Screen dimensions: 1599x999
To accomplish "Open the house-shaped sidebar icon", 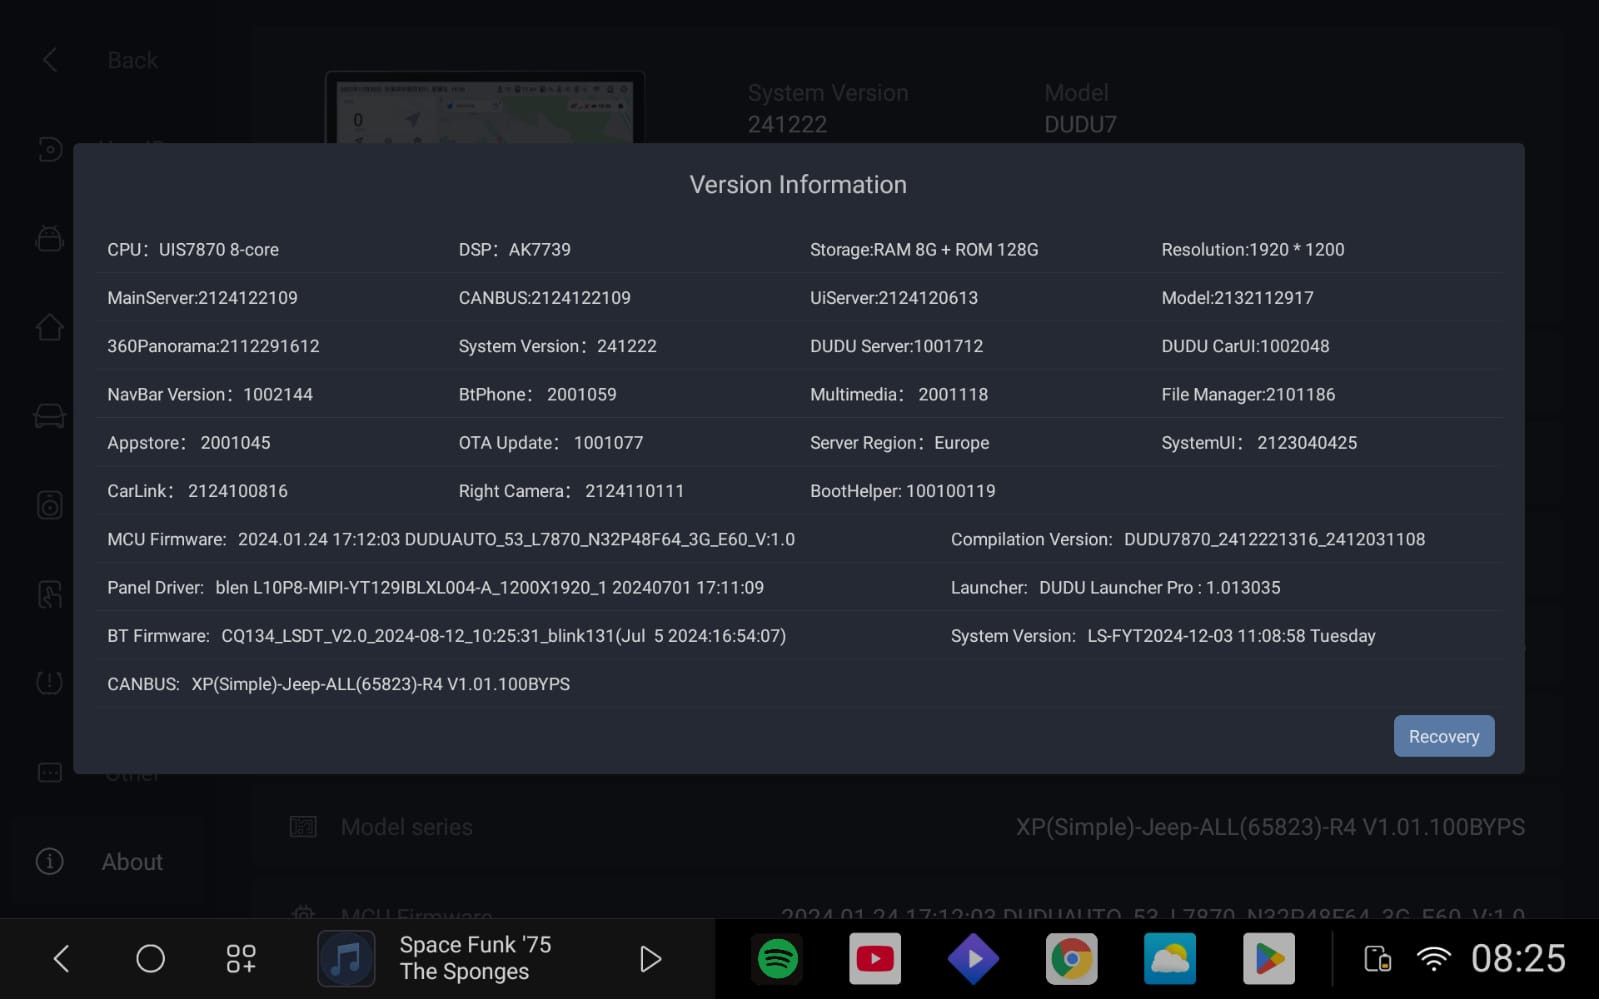I will [49, 327].
